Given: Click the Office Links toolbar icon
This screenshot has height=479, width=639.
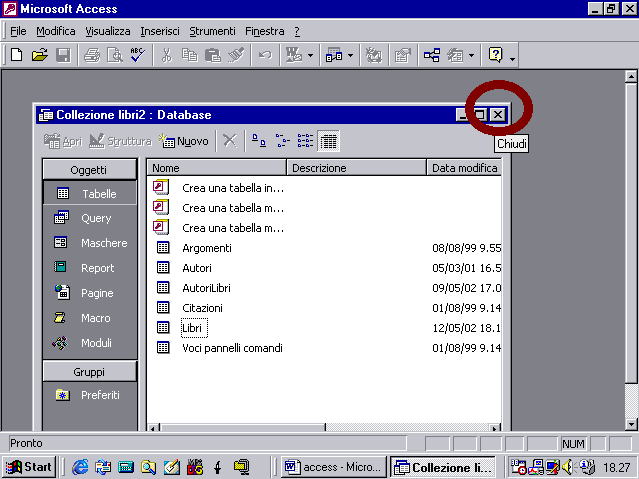Looking at the screenshot, I should pos(294,55).
